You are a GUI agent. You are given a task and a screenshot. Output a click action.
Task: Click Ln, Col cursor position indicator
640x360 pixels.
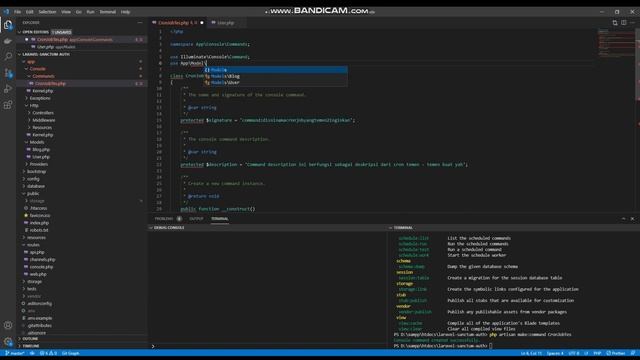531,353
